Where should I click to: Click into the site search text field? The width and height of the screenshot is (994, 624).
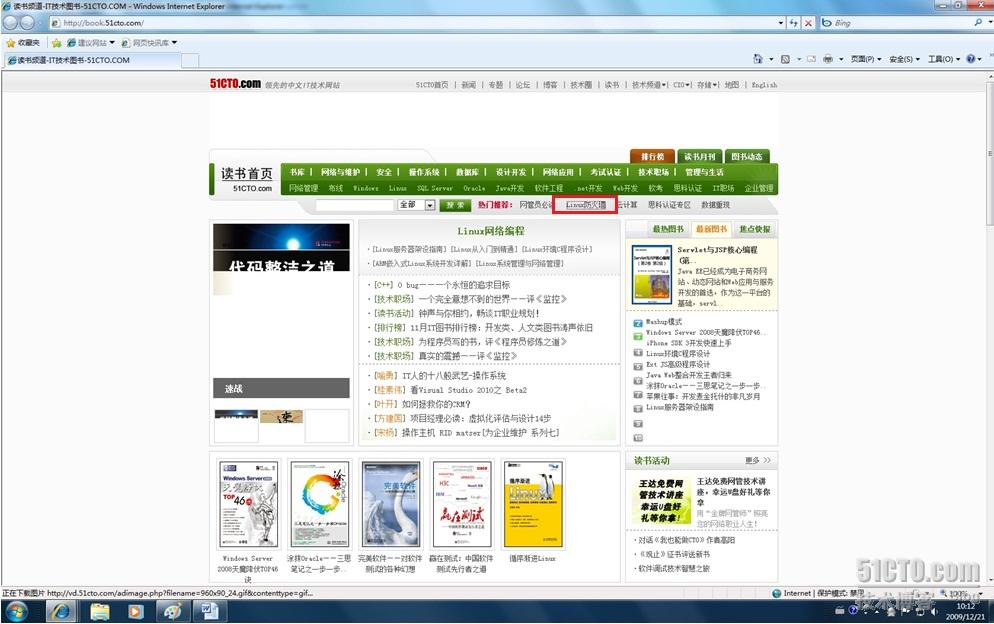355,205
